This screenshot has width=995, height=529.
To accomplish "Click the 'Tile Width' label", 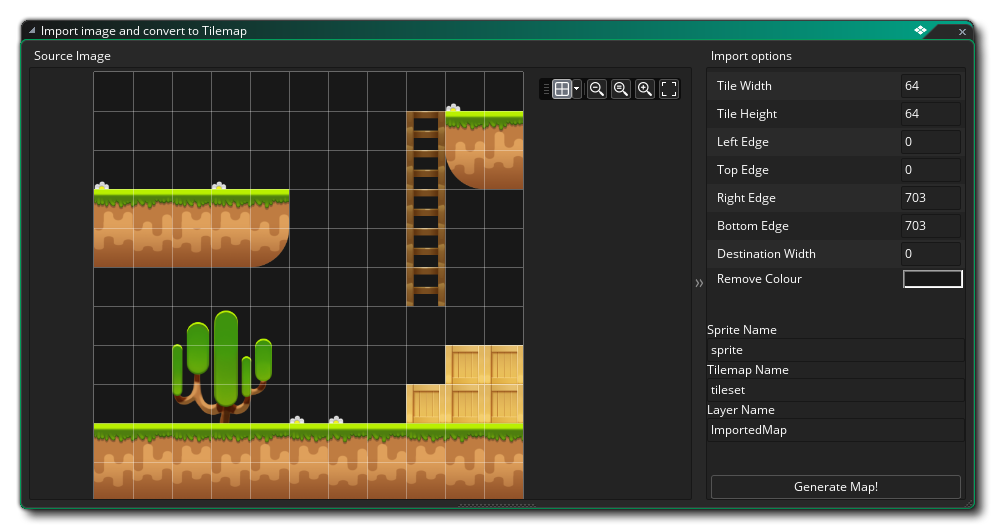I will coord(744,86).
